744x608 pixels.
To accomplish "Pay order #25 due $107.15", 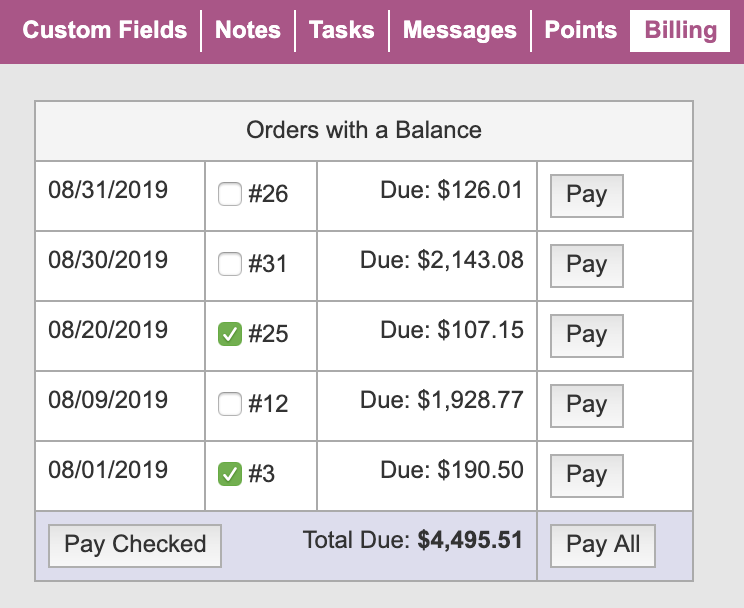I will click(x=586, y=336).
